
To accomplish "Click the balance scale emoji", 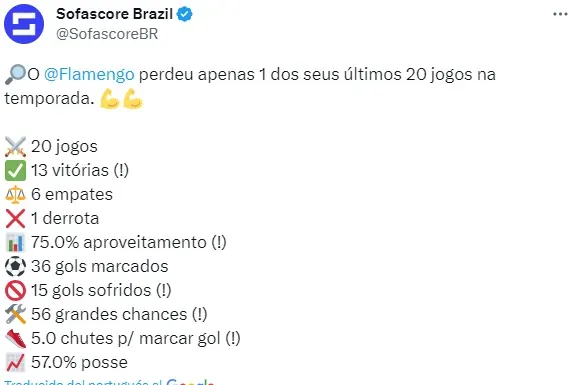I will (x=15, y=194).
